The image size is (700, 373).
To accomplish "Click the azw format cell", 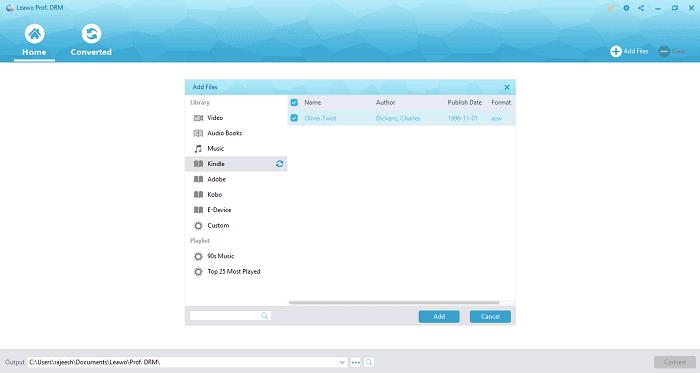I will [496, 118].
